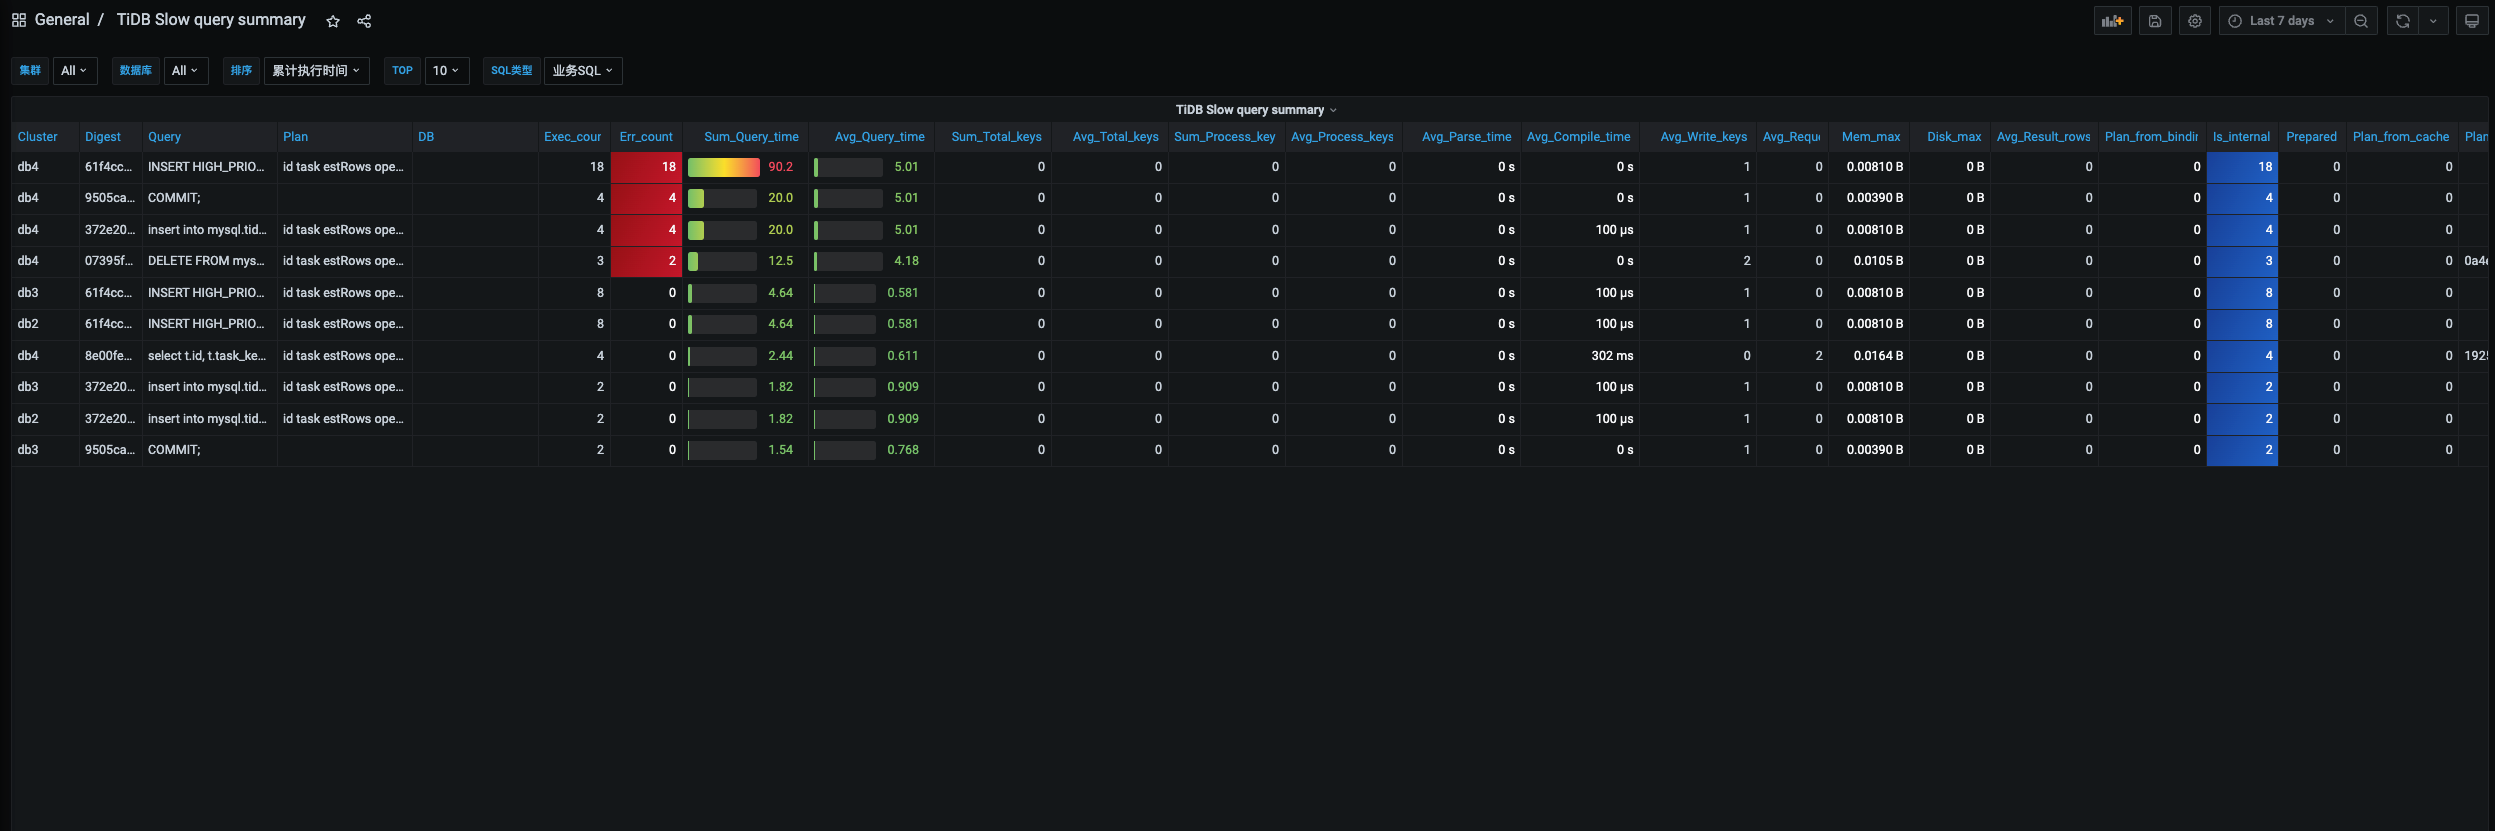Select the blue Is_internal cell showing 18
Viewport: 2495px width, 831px height.
point(2242,167)
